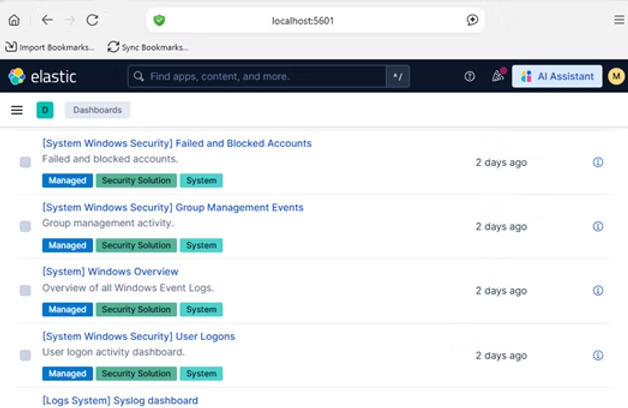This screenshot has width=628, height=408.
Task: Click the Elastic logo
Action: pos(42,76)
